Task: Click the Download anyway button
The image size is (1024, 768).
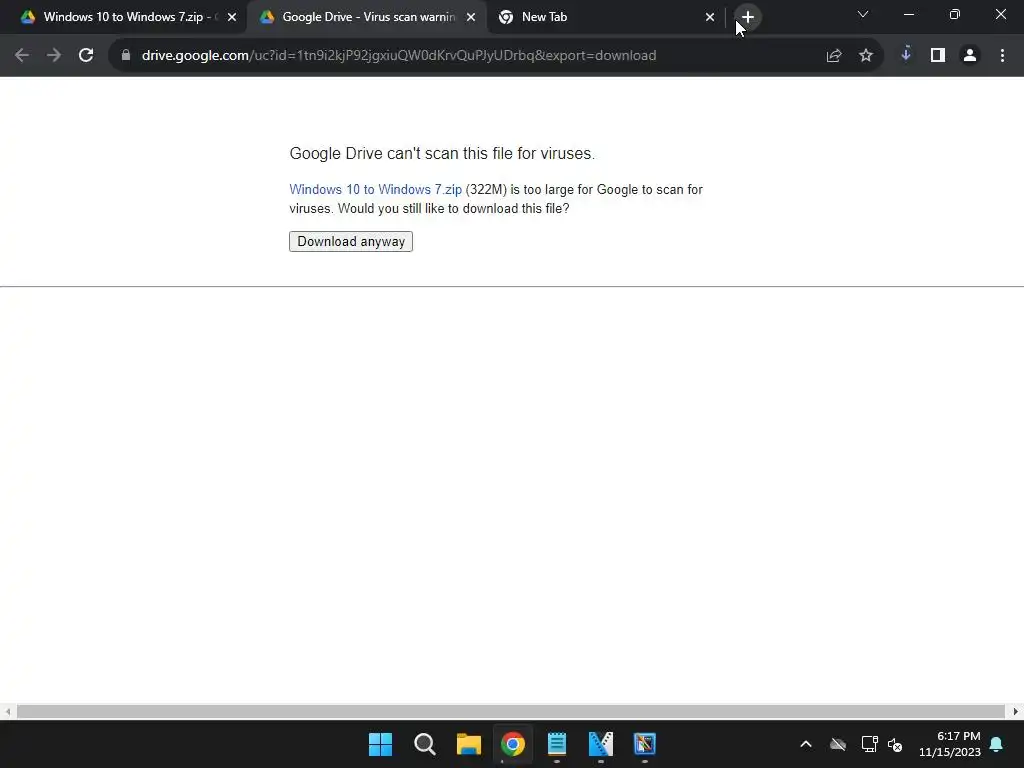Action: (x=351, y=242)
